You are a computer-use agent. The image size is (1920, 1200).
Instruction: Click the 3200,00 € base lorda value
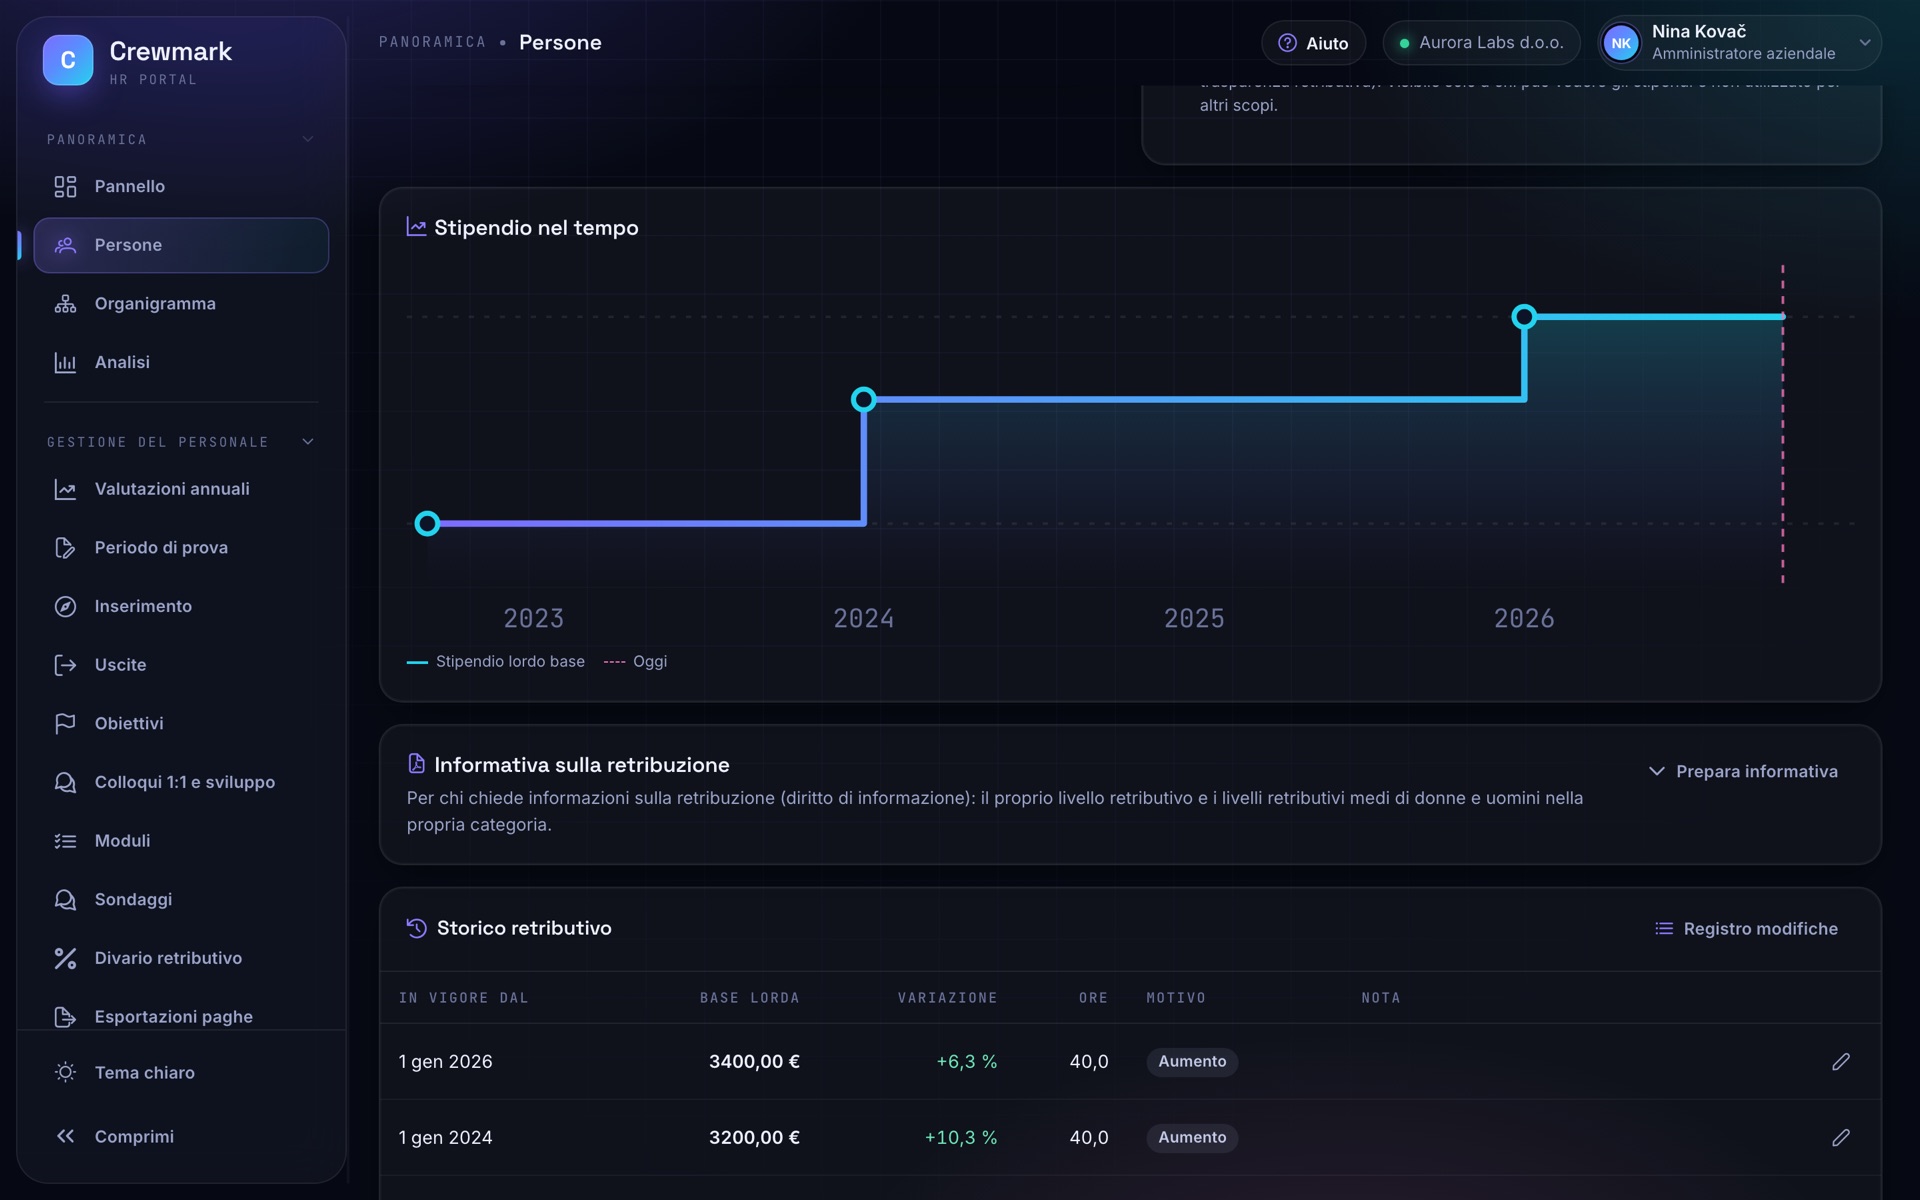point(754,1138)
